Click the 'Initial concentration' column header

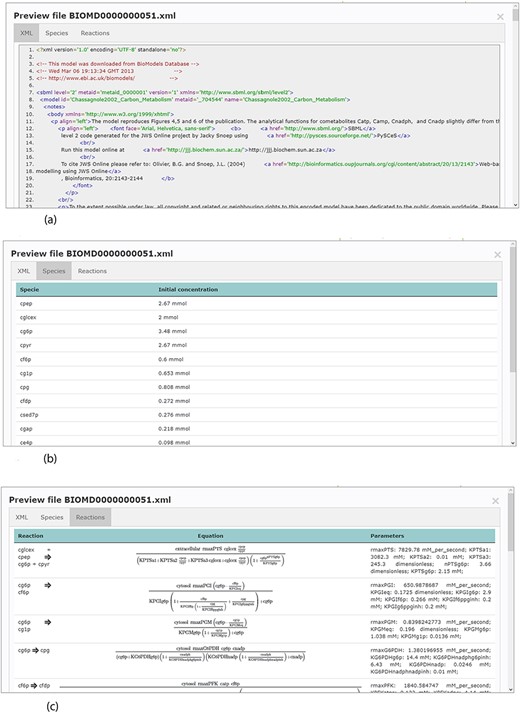188,289
